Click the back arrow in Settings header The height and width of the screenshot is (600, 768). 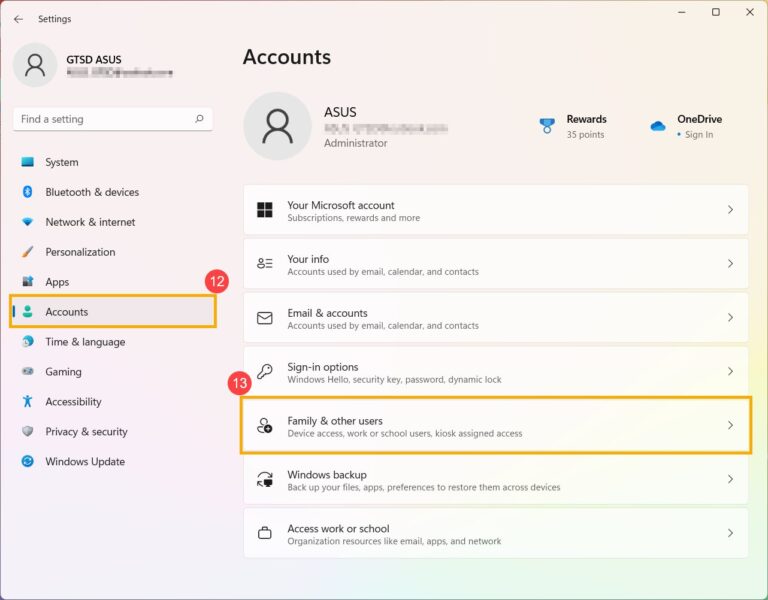[x=18, y=19]
